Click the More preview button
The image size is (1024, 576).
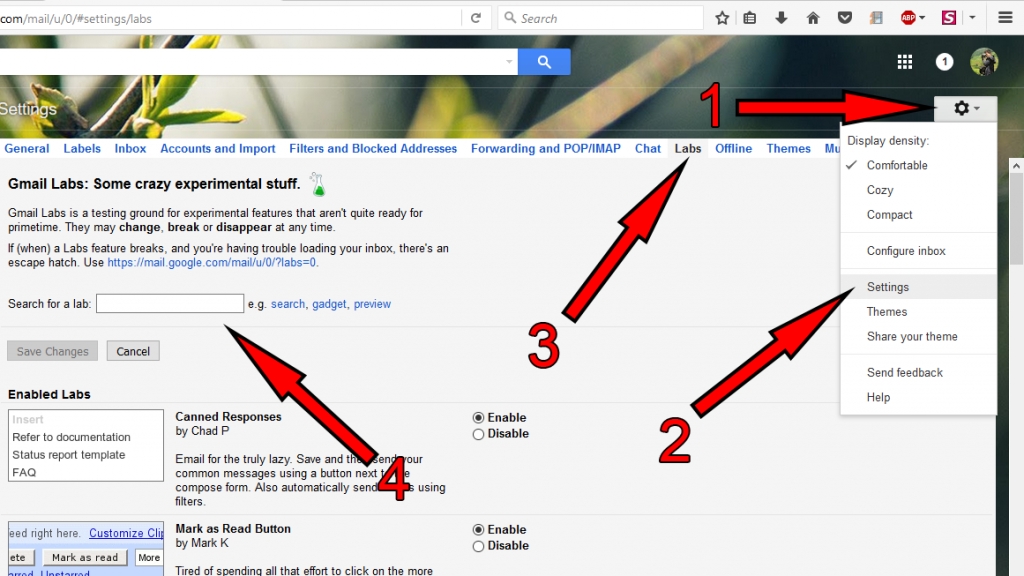pyautogui.click(x=149, y=557)
